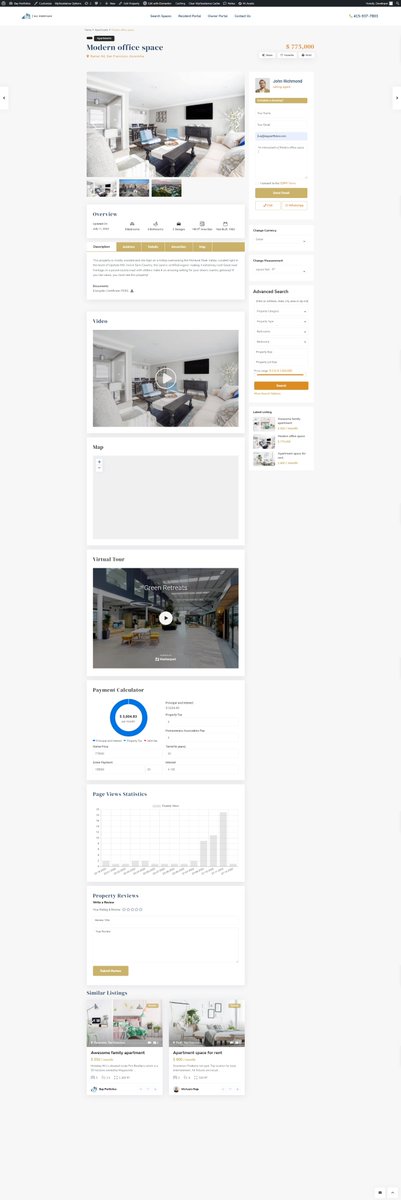Click the far-right floating icon at page bottom

pos(393,1192)
